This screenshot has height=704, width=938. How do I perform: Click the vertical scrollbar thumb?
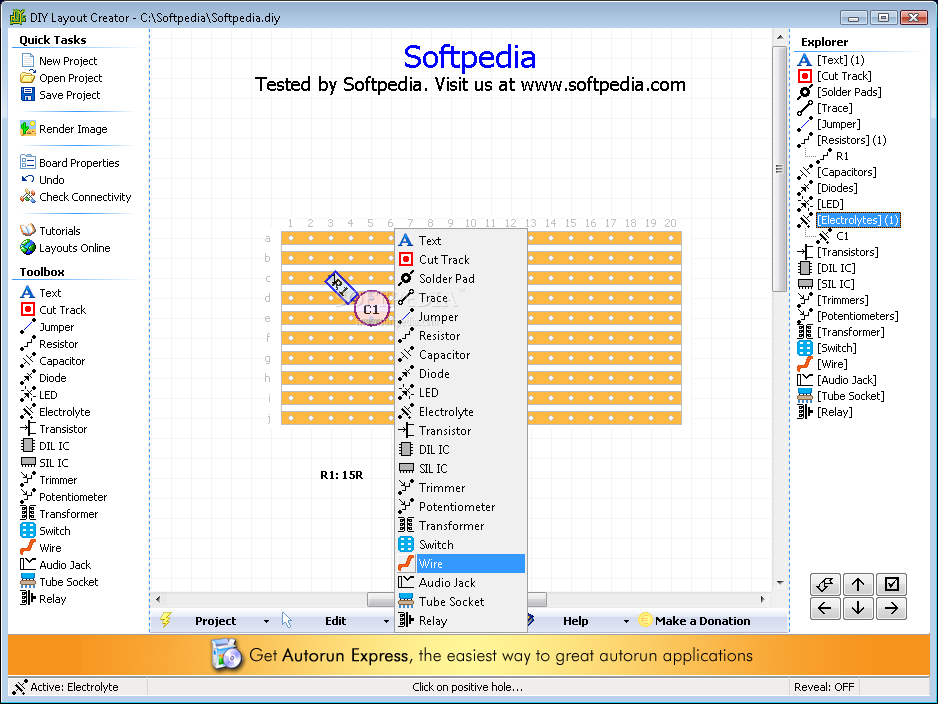pyautogui.click(x=779, y=169)
